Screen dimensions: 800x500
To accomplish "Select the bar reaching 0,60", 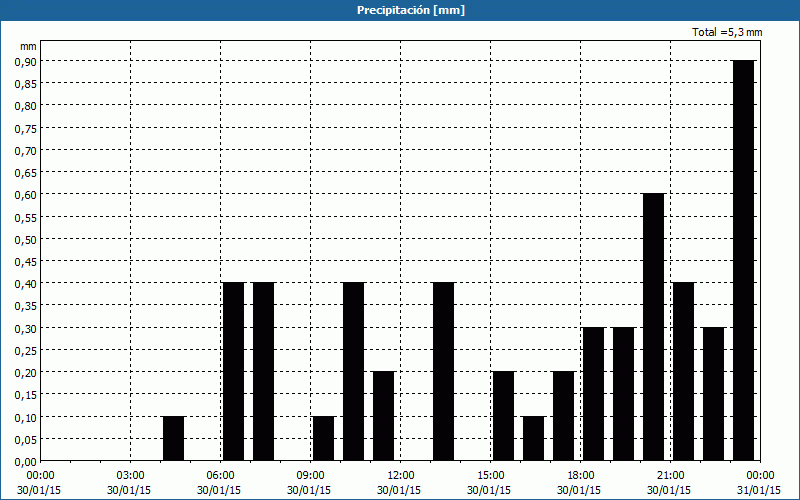I will (654, 327).
